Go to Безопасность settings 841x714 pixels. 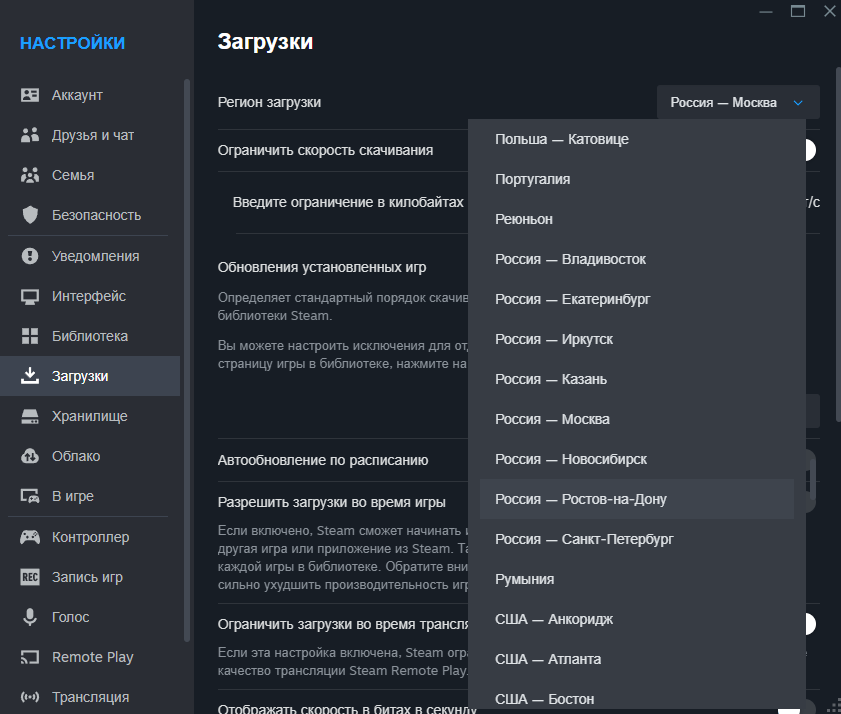[90, 215]
